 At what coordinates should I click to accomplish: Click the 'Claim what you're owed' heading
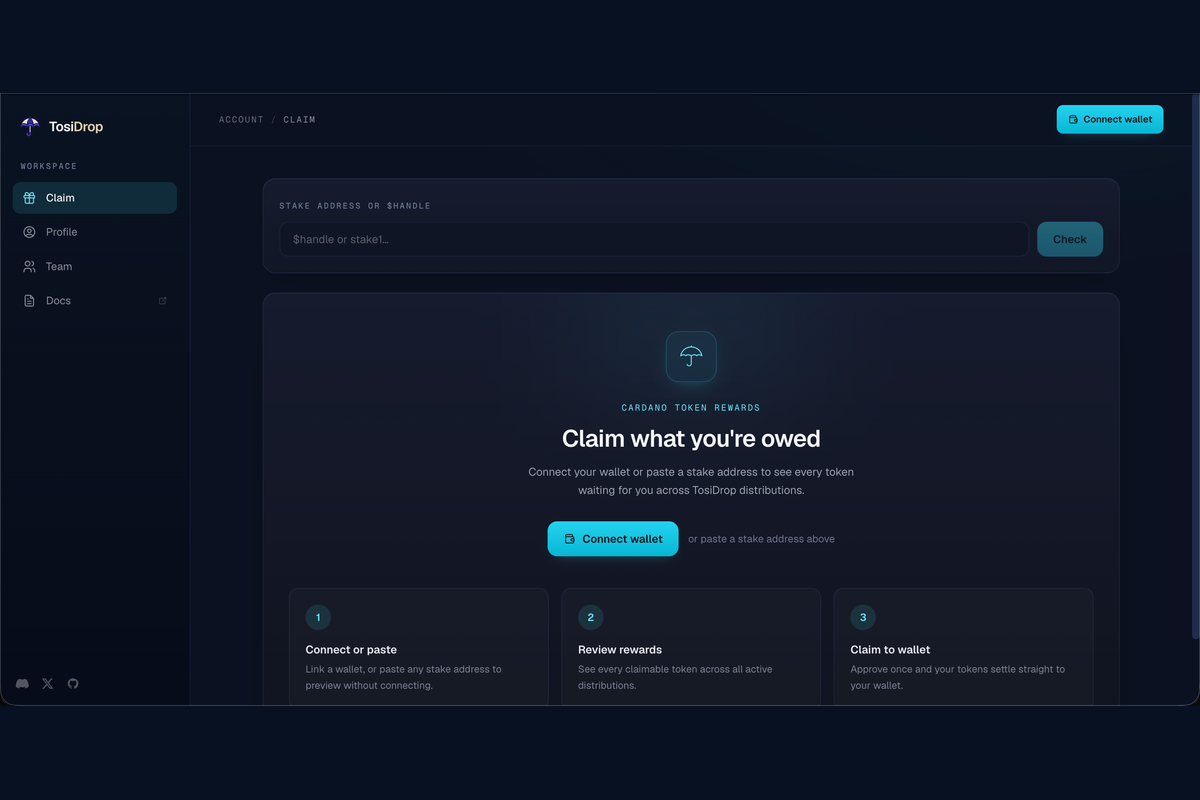[x=691, y=438]
